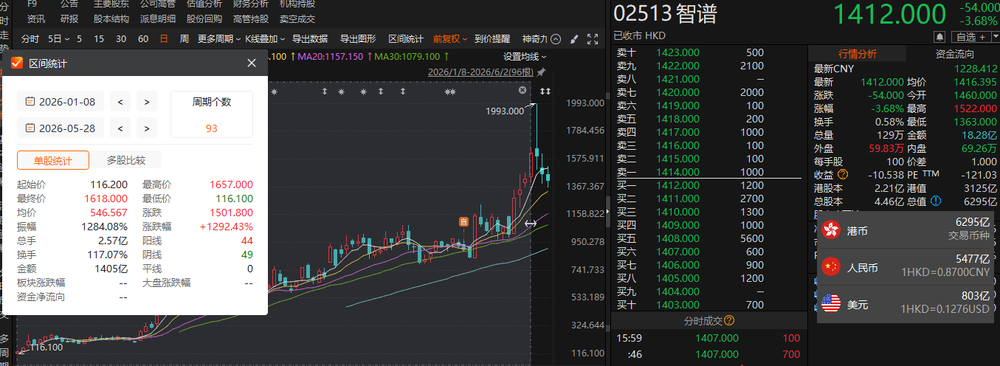Select the 日 daily K-line period

165,39
